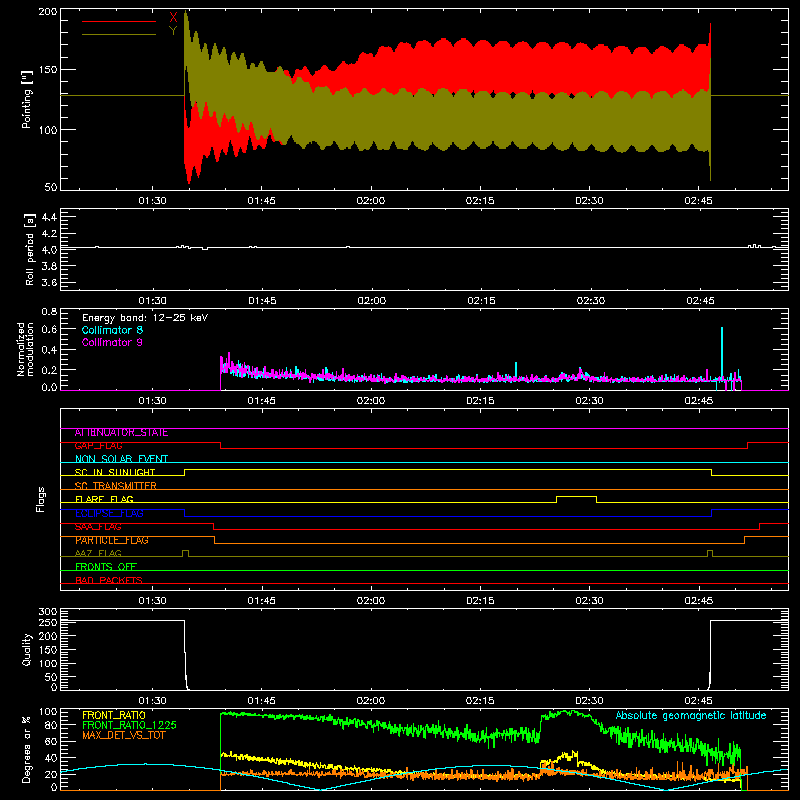Screen dimensions: 800x800
Task: Click the '200' tick on Pointing axis
Action: [48, 11]
